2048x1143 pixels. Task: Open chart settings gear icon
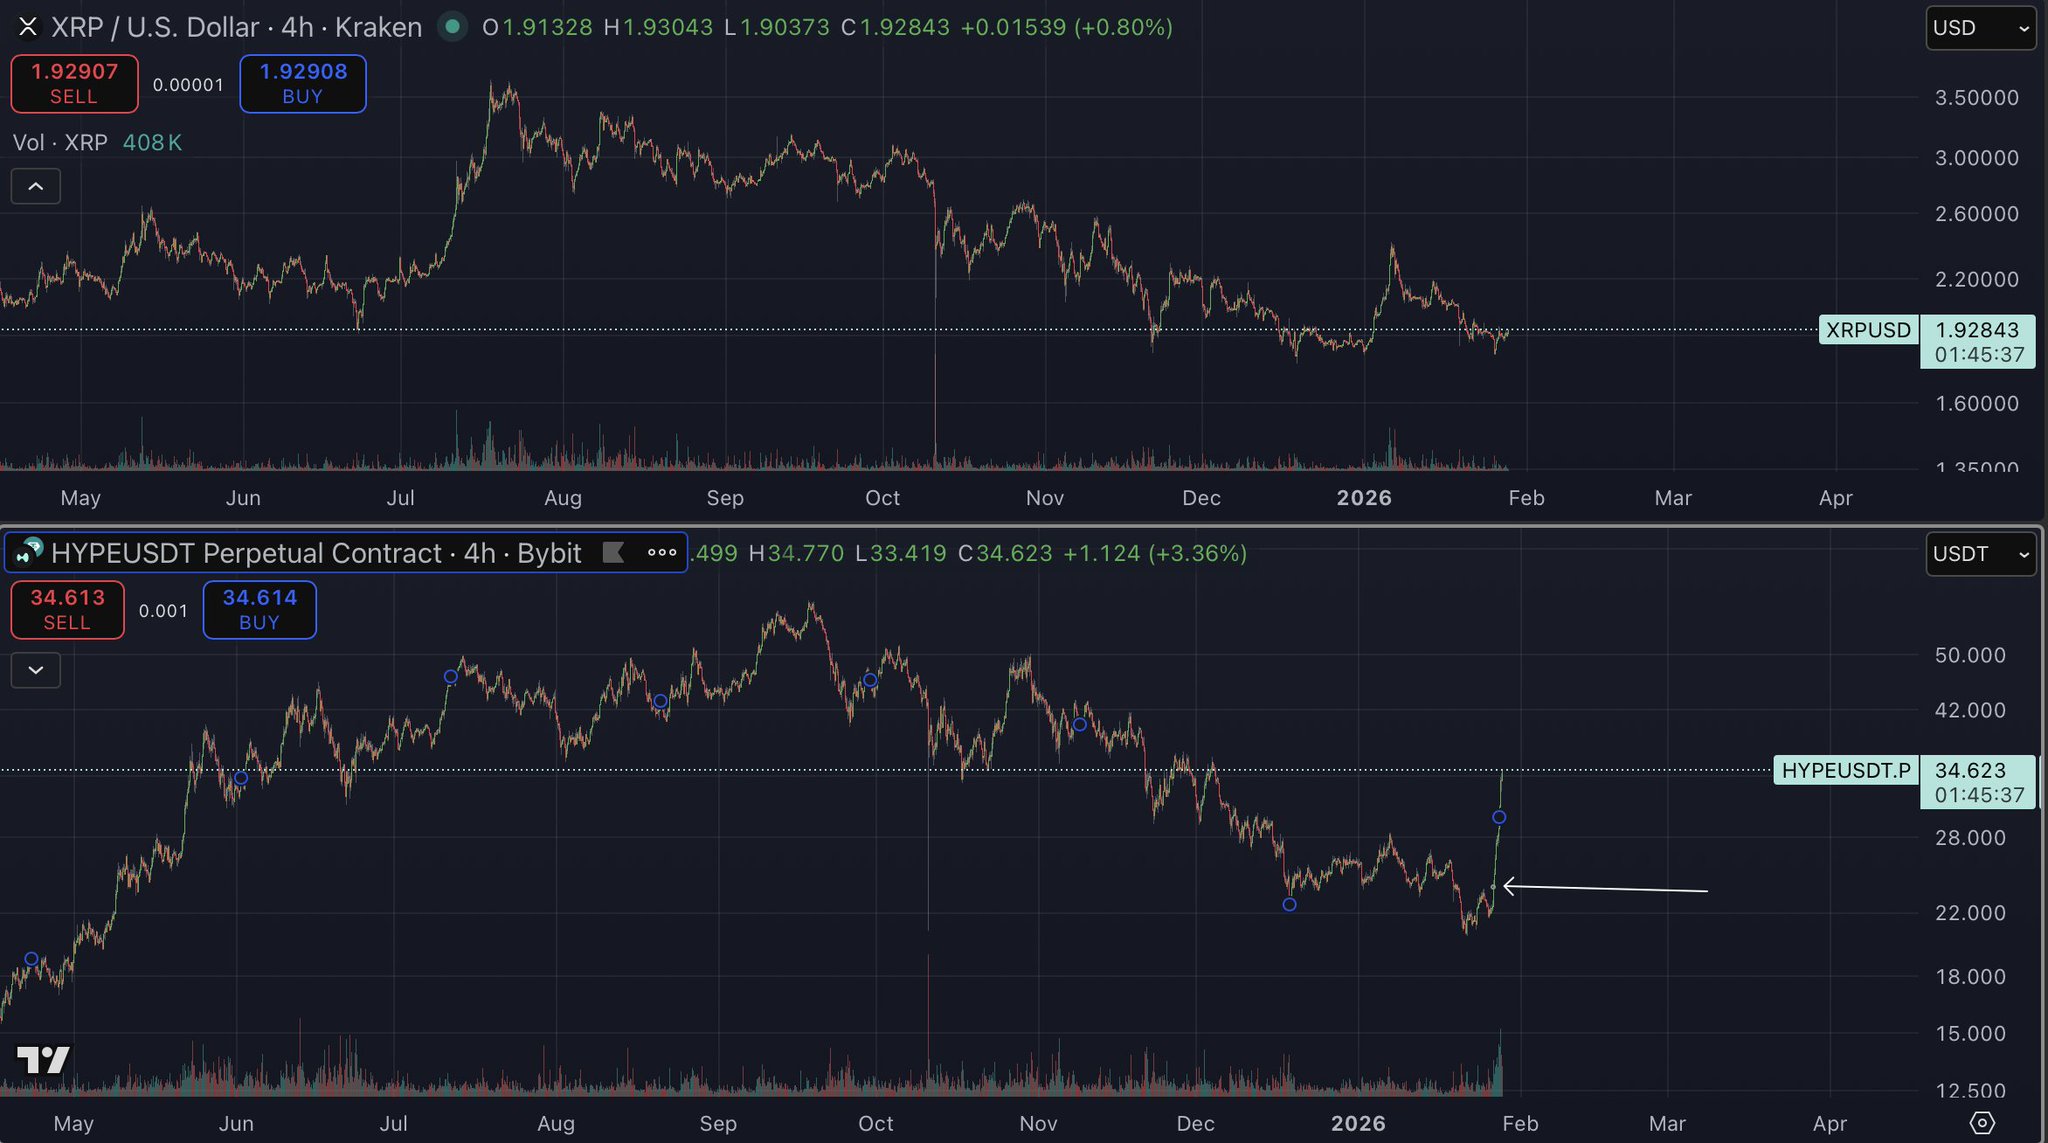[x=1981, y=1123]
